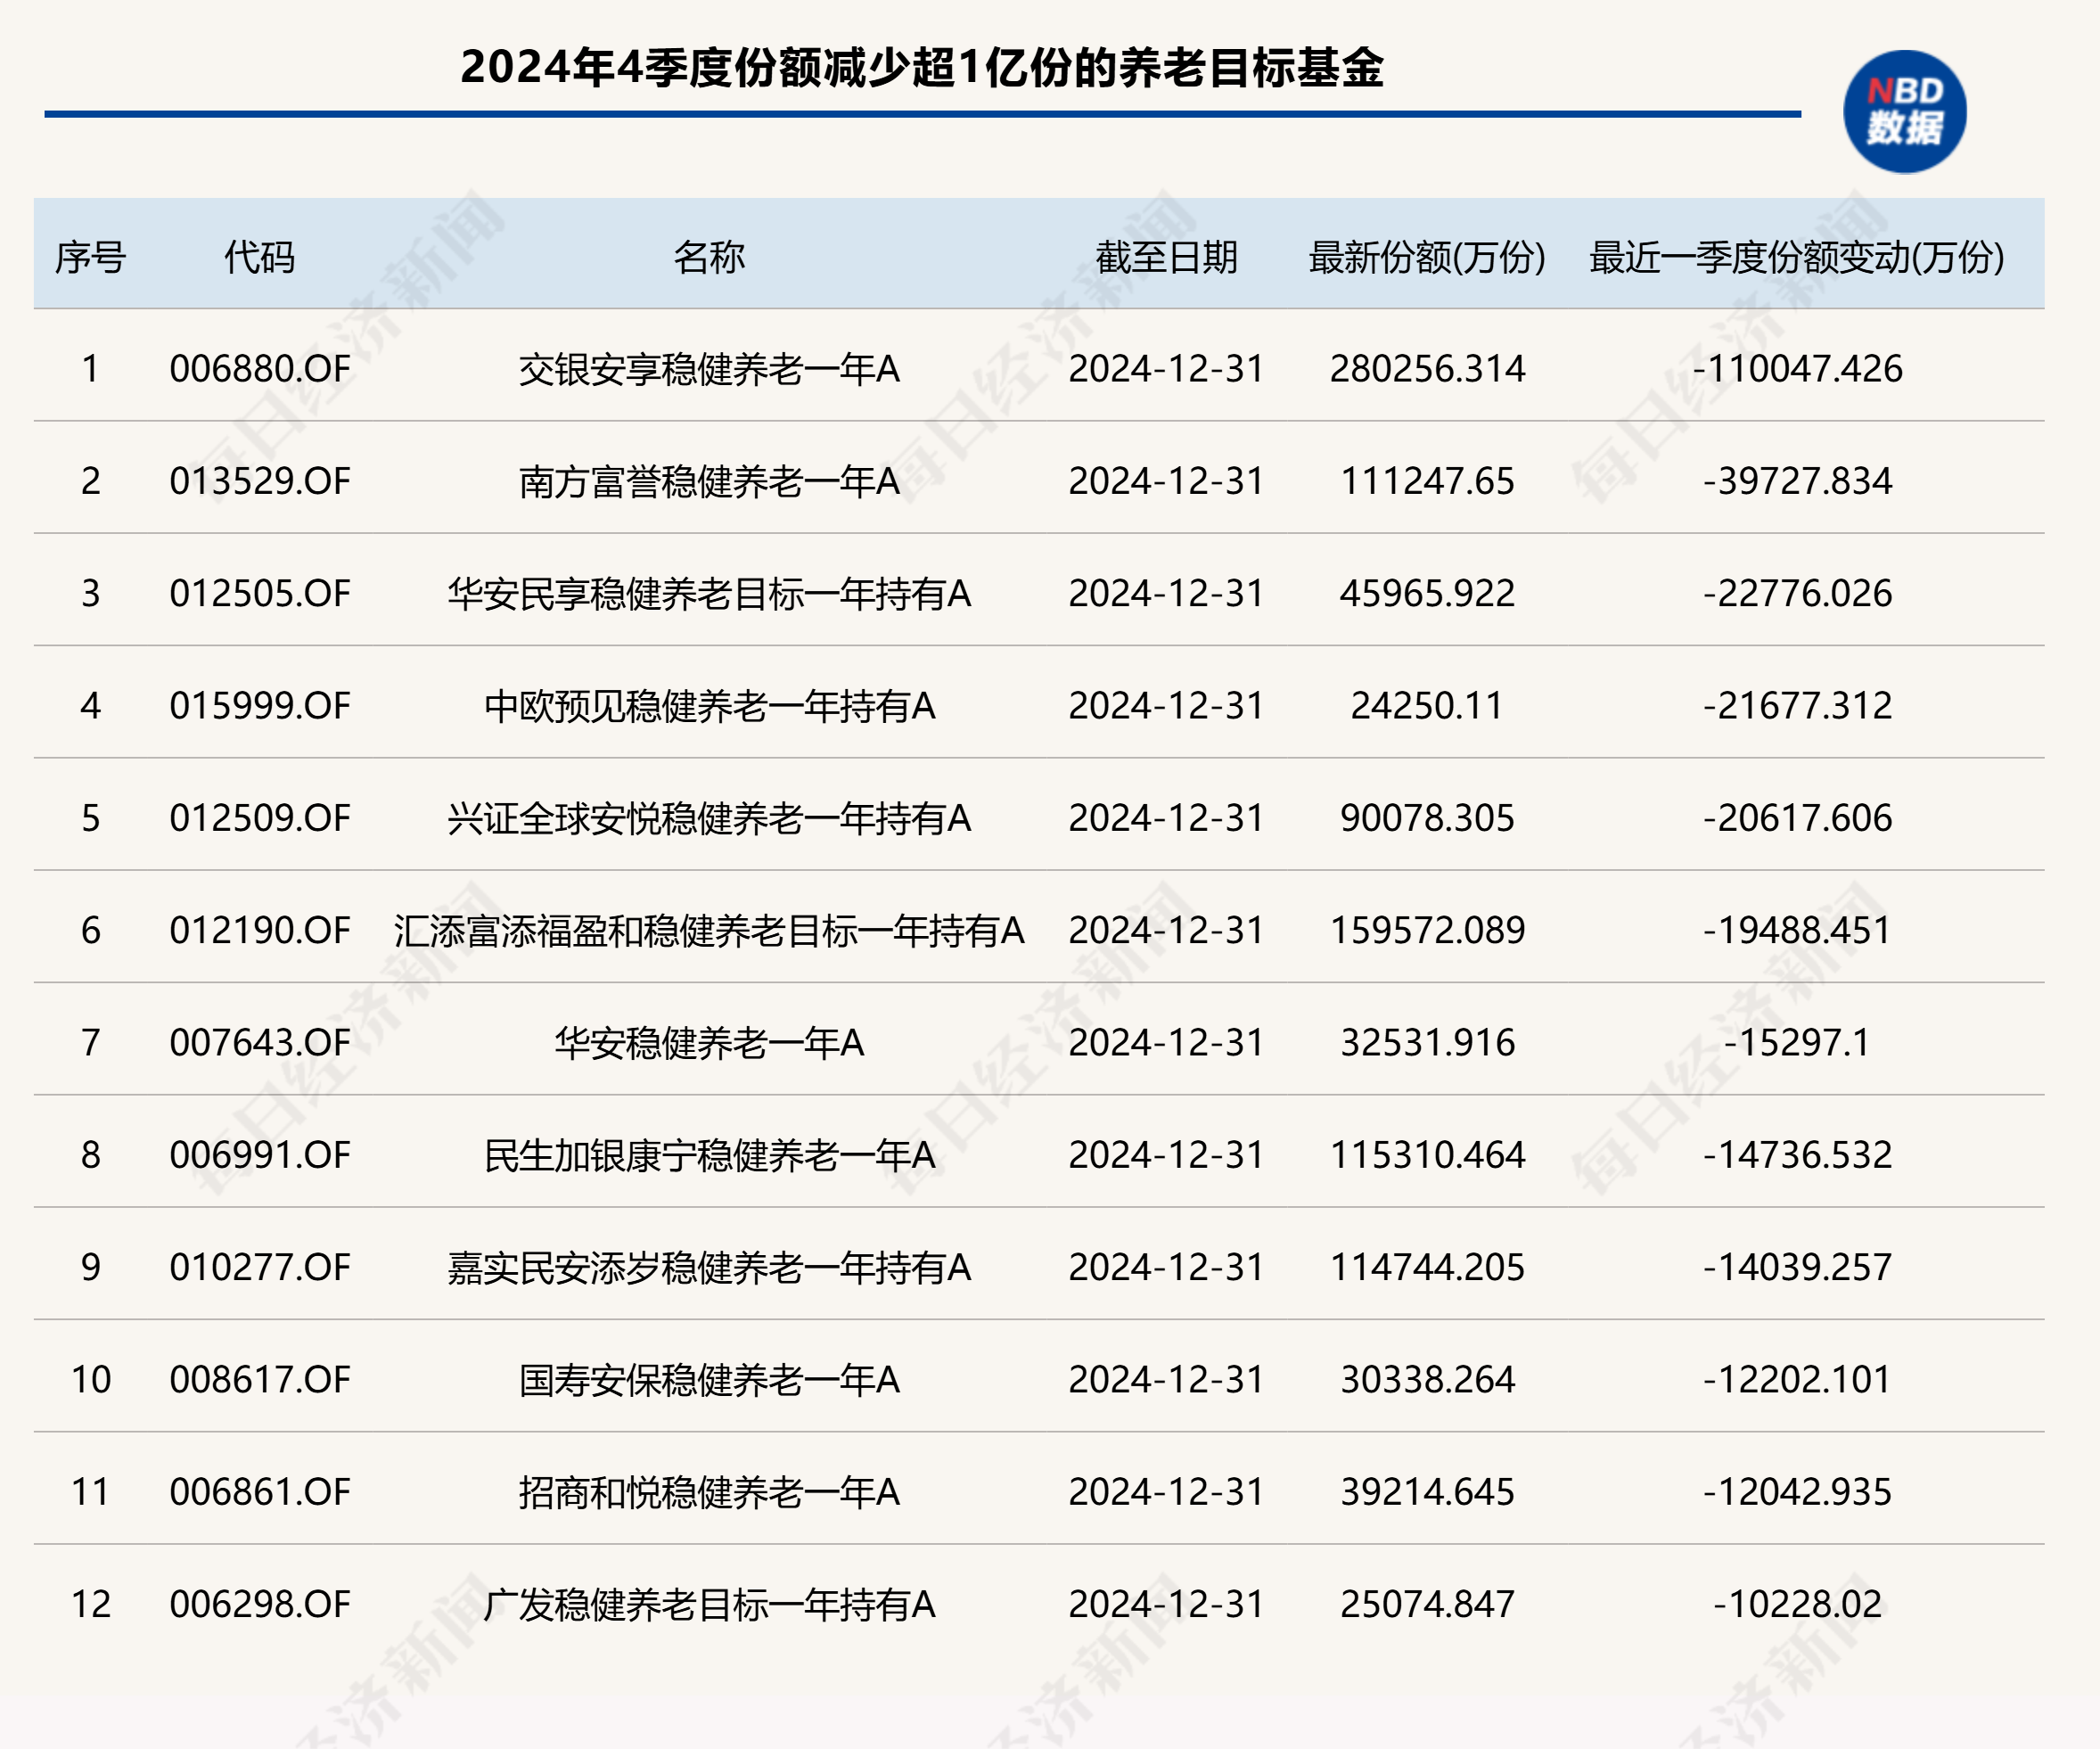
Task: Click share value 39214.645
Action: click(x=1427, y=1492)
